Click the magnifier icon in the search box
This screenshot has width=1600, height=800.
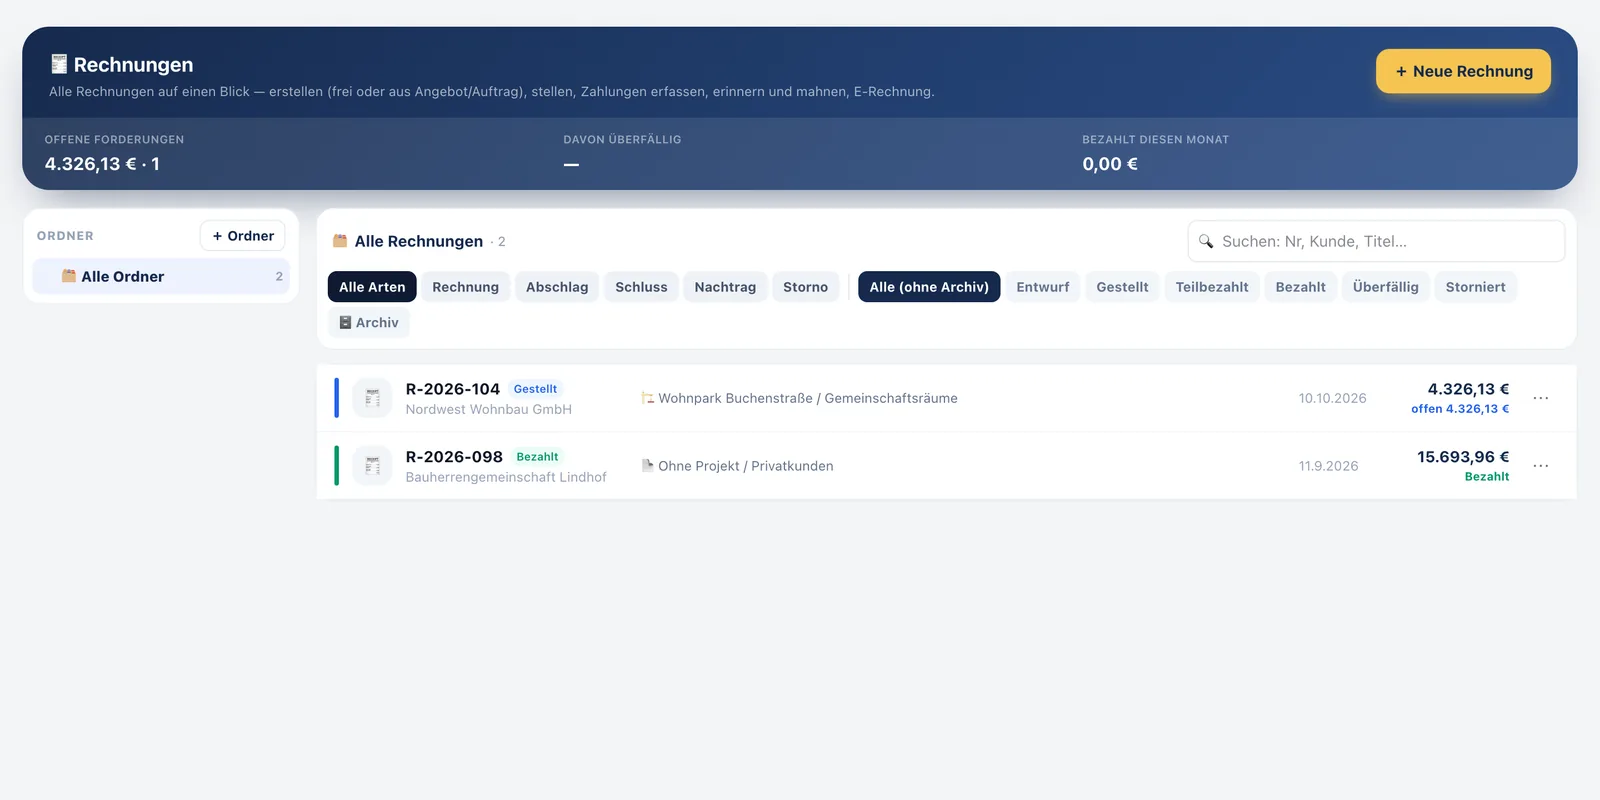[1206, 241]
